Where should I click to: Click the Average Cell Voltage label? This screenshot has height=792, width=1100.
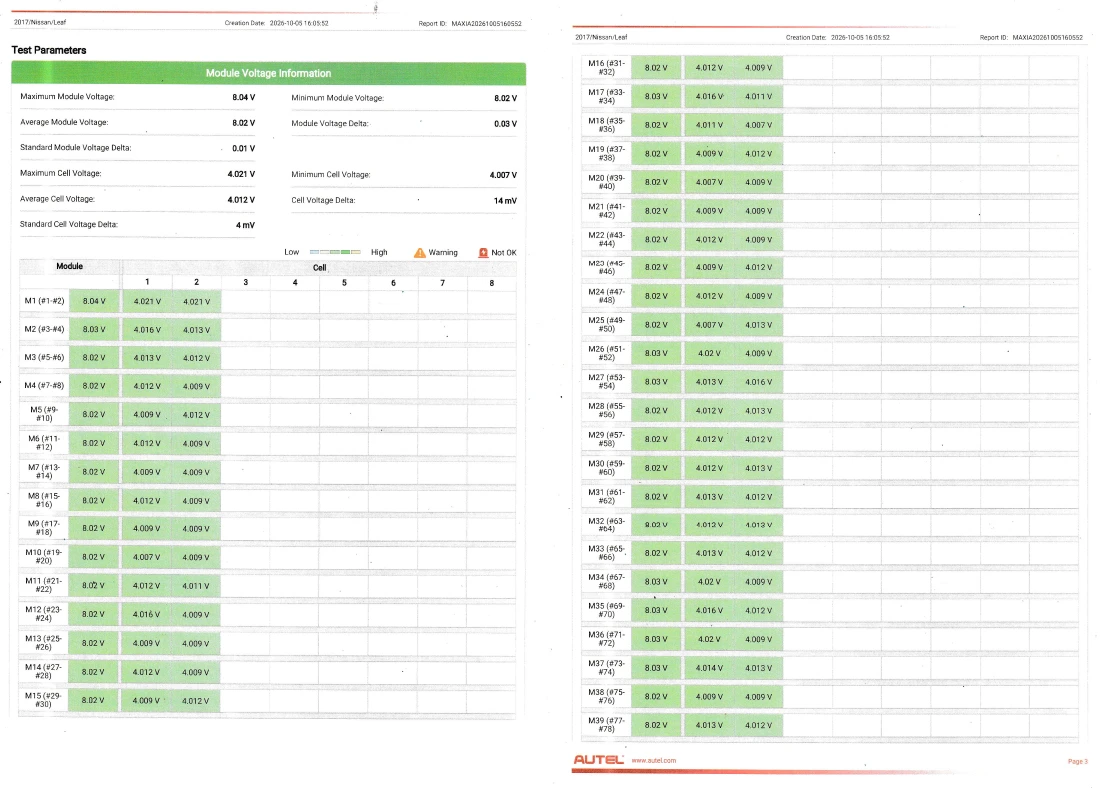[x=57, y=199]
